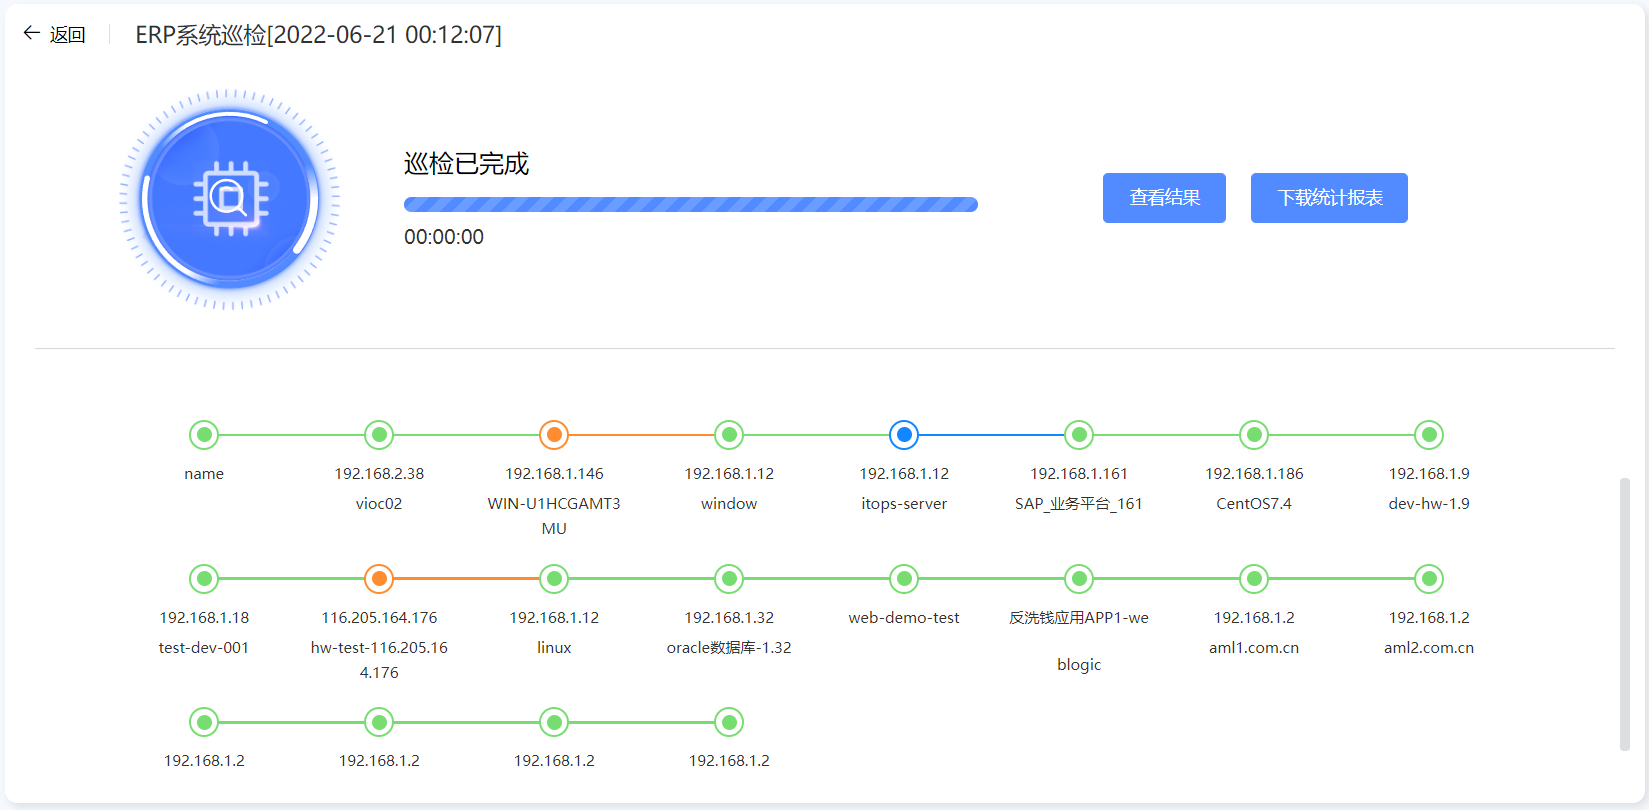Click the label web-demo-test
This screenshot has width=1649, height=810.
[904, 618]
